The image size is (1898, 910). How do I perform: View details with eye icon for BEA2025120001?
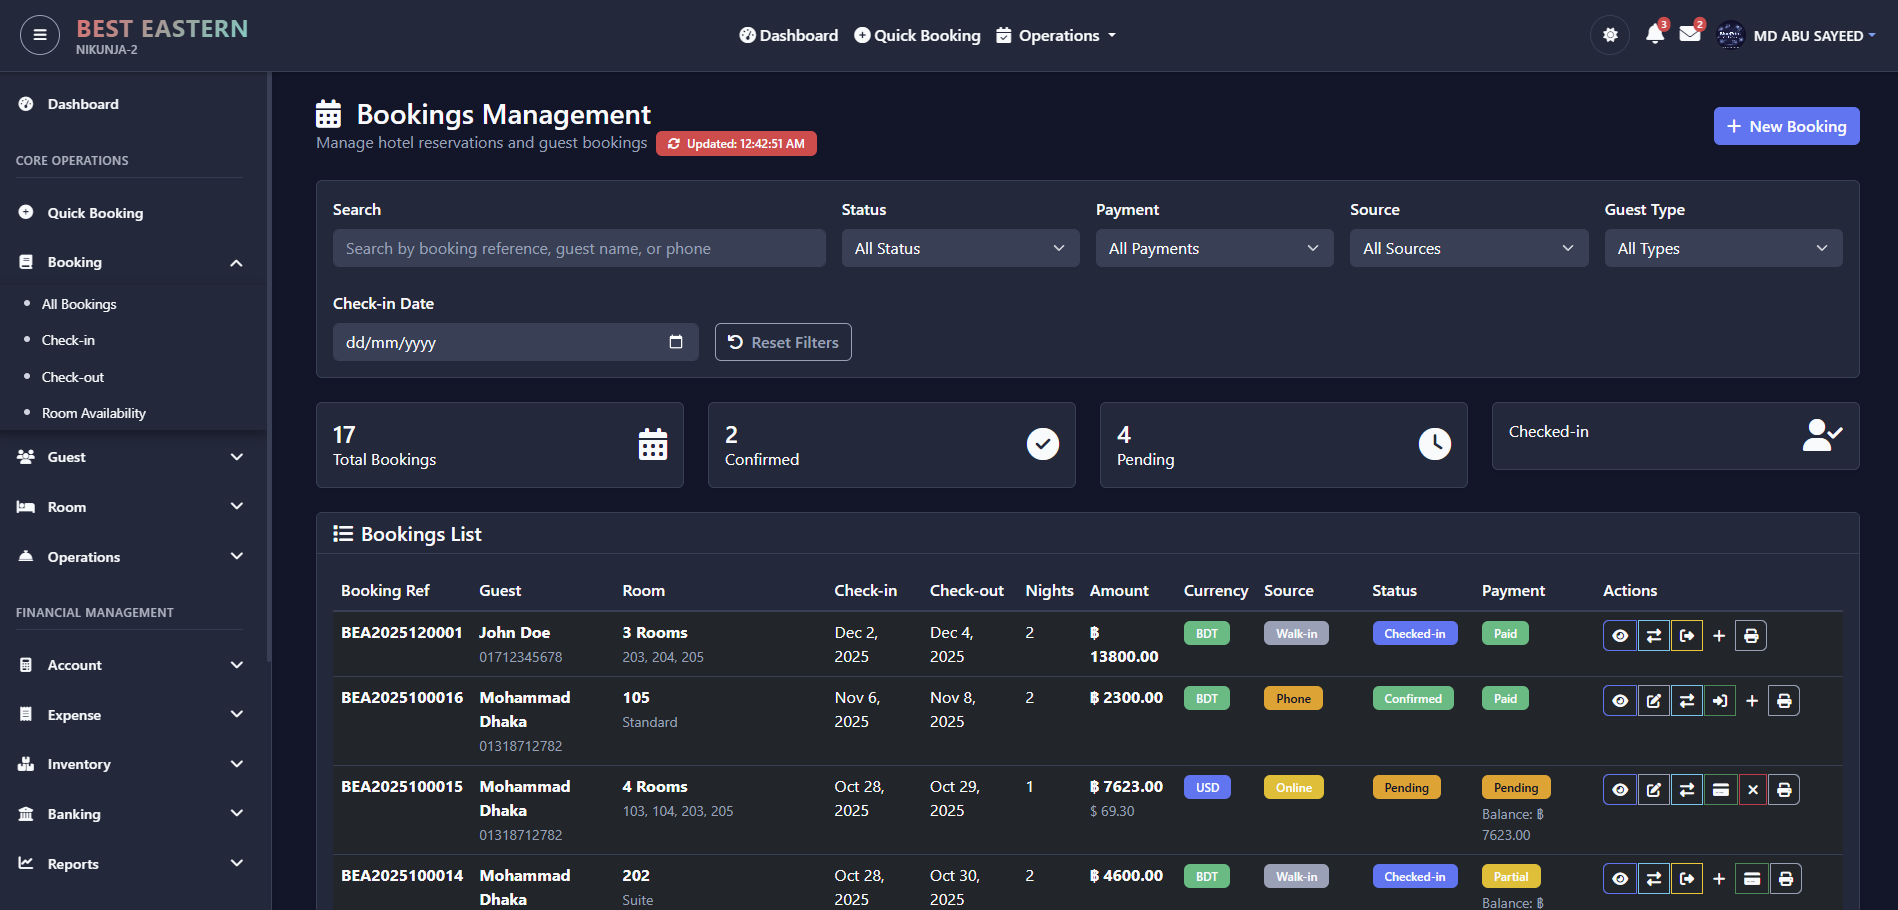(x=1620, y=636)
